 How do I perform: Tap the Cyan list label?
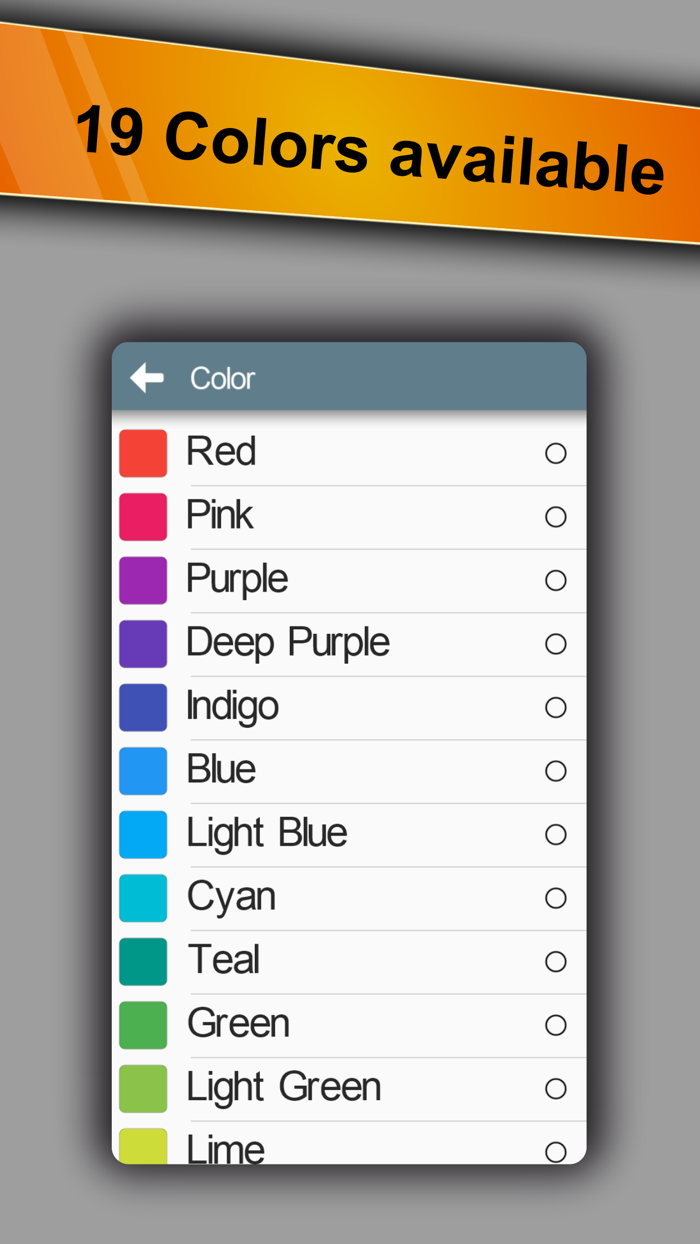click(231, 898)
